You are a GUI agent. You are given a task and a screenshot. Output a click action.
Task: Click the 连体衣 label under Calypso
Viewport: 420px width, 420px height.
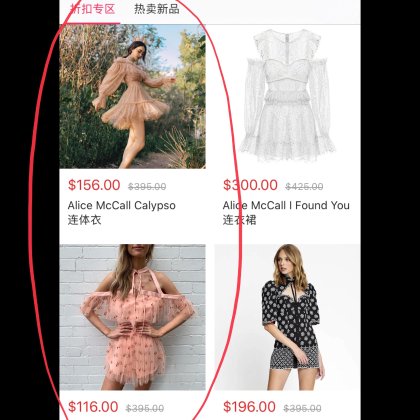pos(85,220)
